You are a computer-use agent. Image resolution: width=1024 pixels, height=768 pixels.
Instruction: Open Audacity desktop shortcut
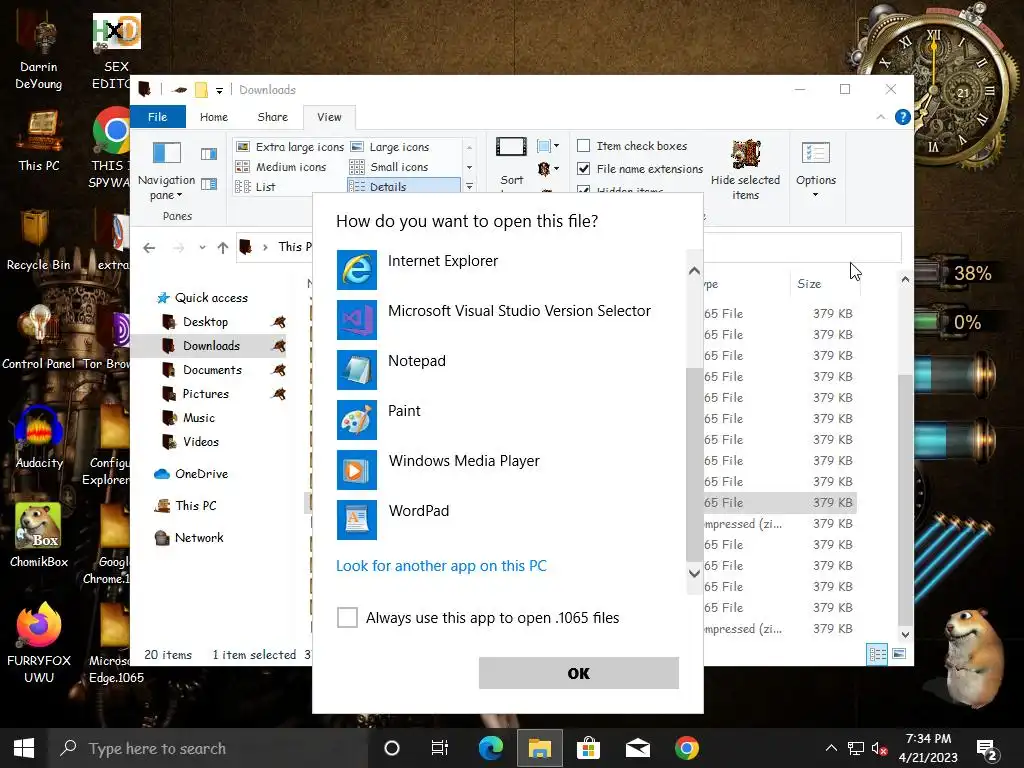pyautogui.click(x=39, y=438)
